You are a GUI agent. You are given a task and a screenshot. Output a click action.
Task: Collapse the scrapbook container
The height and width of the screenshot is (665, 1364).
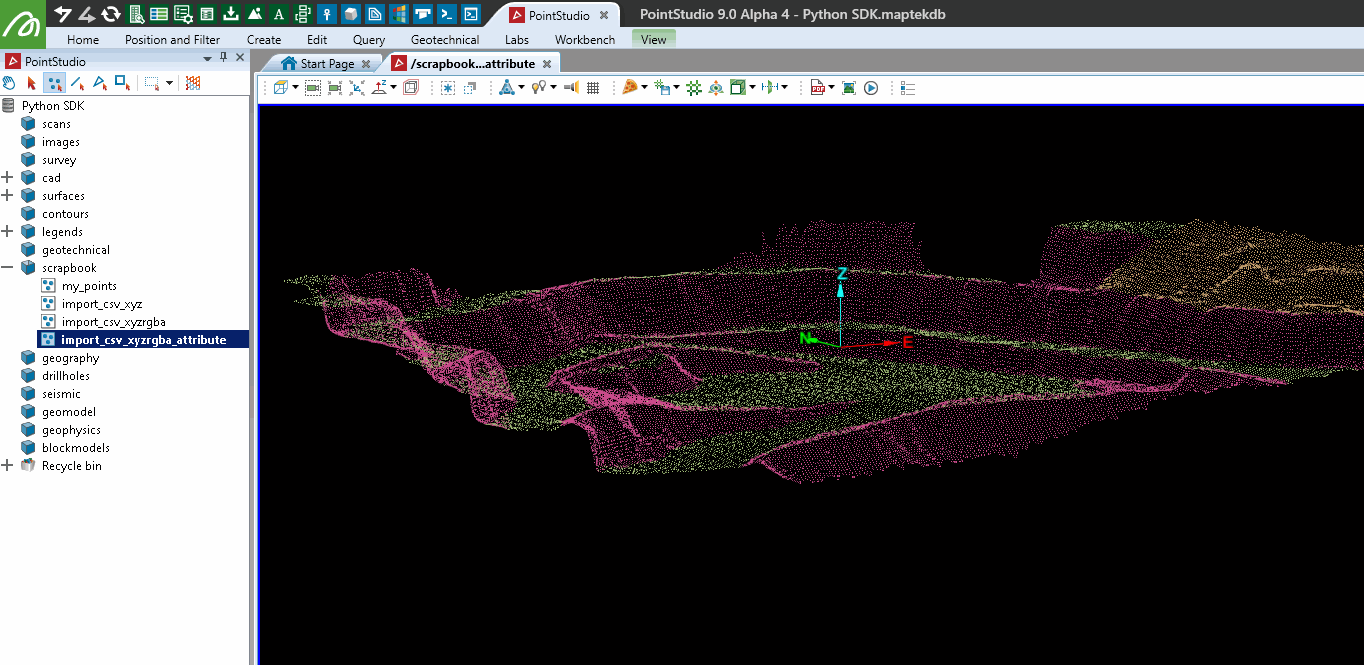(8, 268)
